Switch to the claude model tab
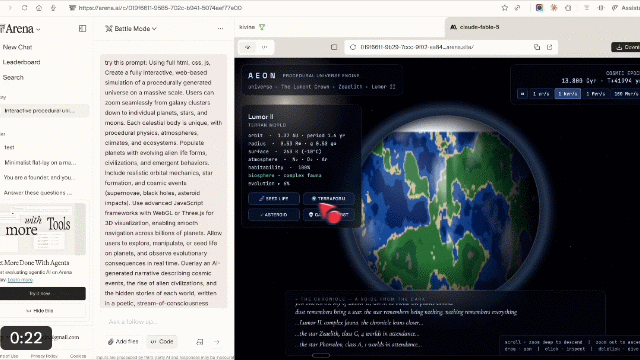 pos(475,27)
